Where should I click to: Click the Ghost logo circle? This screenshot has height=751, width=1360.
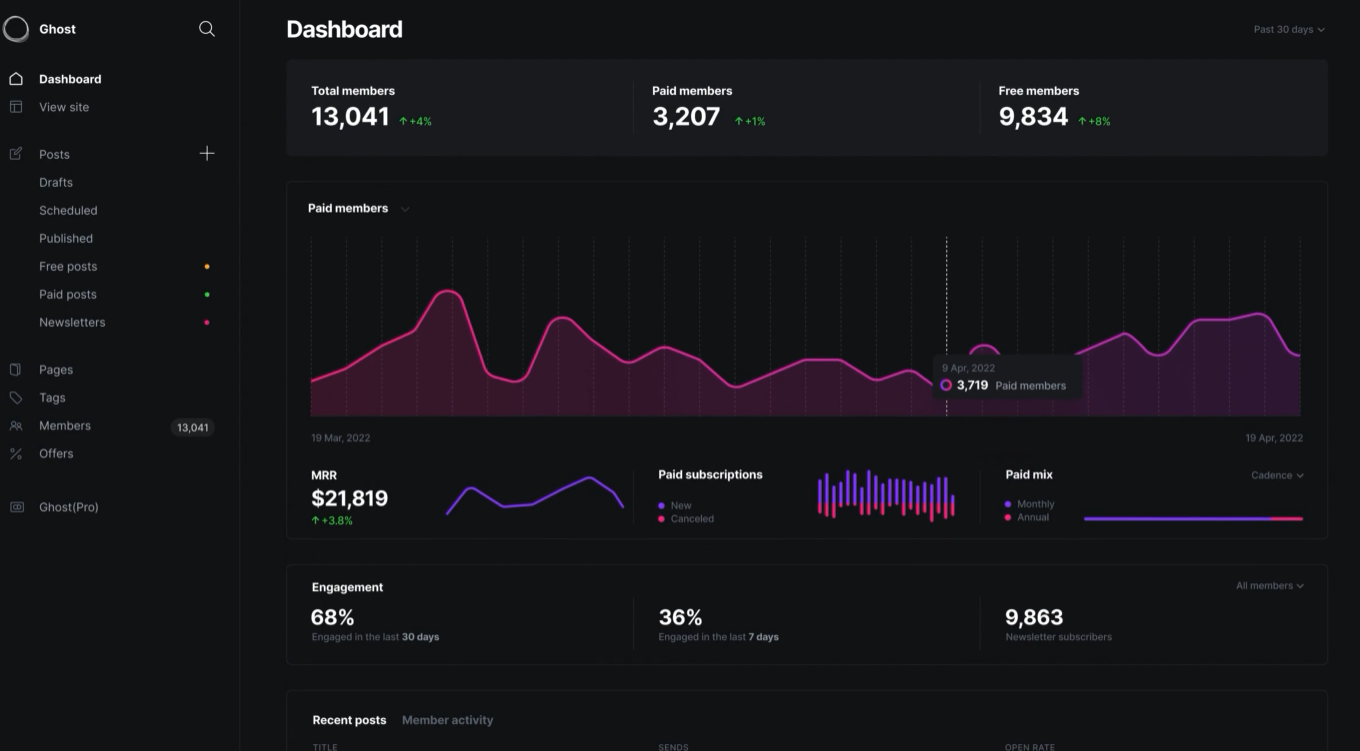(16, 29)
